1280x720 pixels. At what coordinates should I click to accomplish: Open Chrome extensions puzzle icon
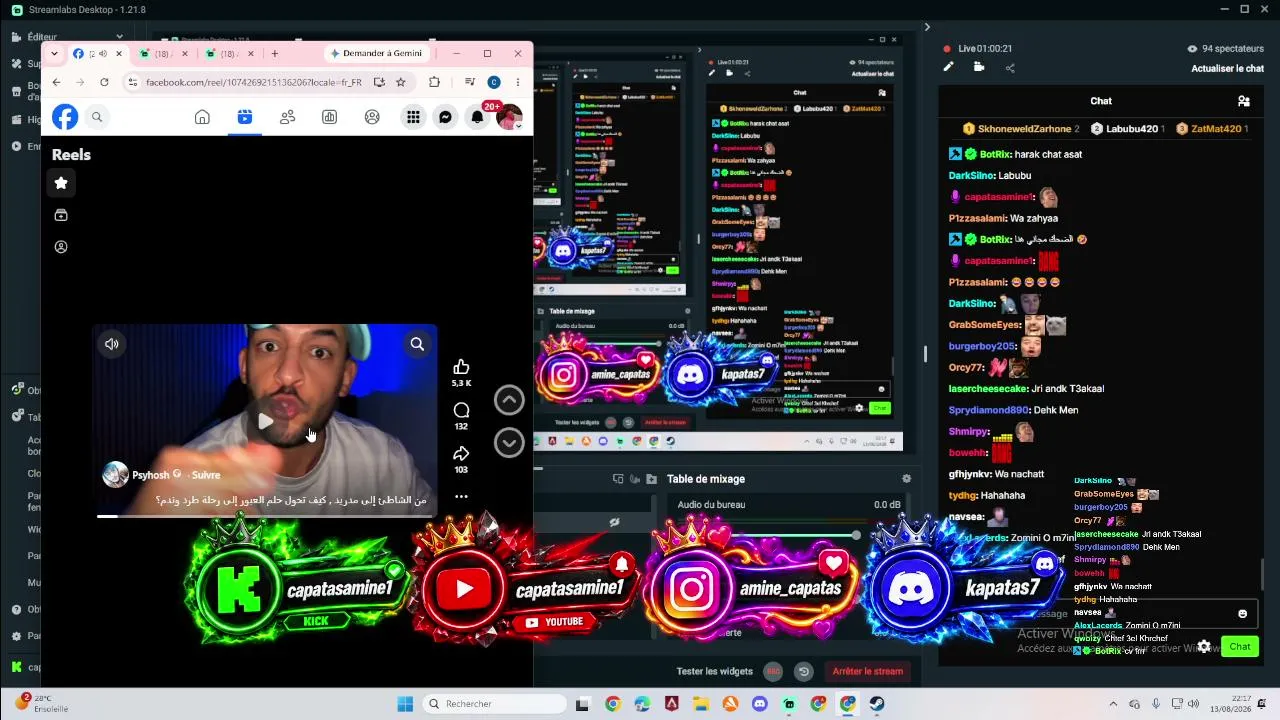point(434,82)
